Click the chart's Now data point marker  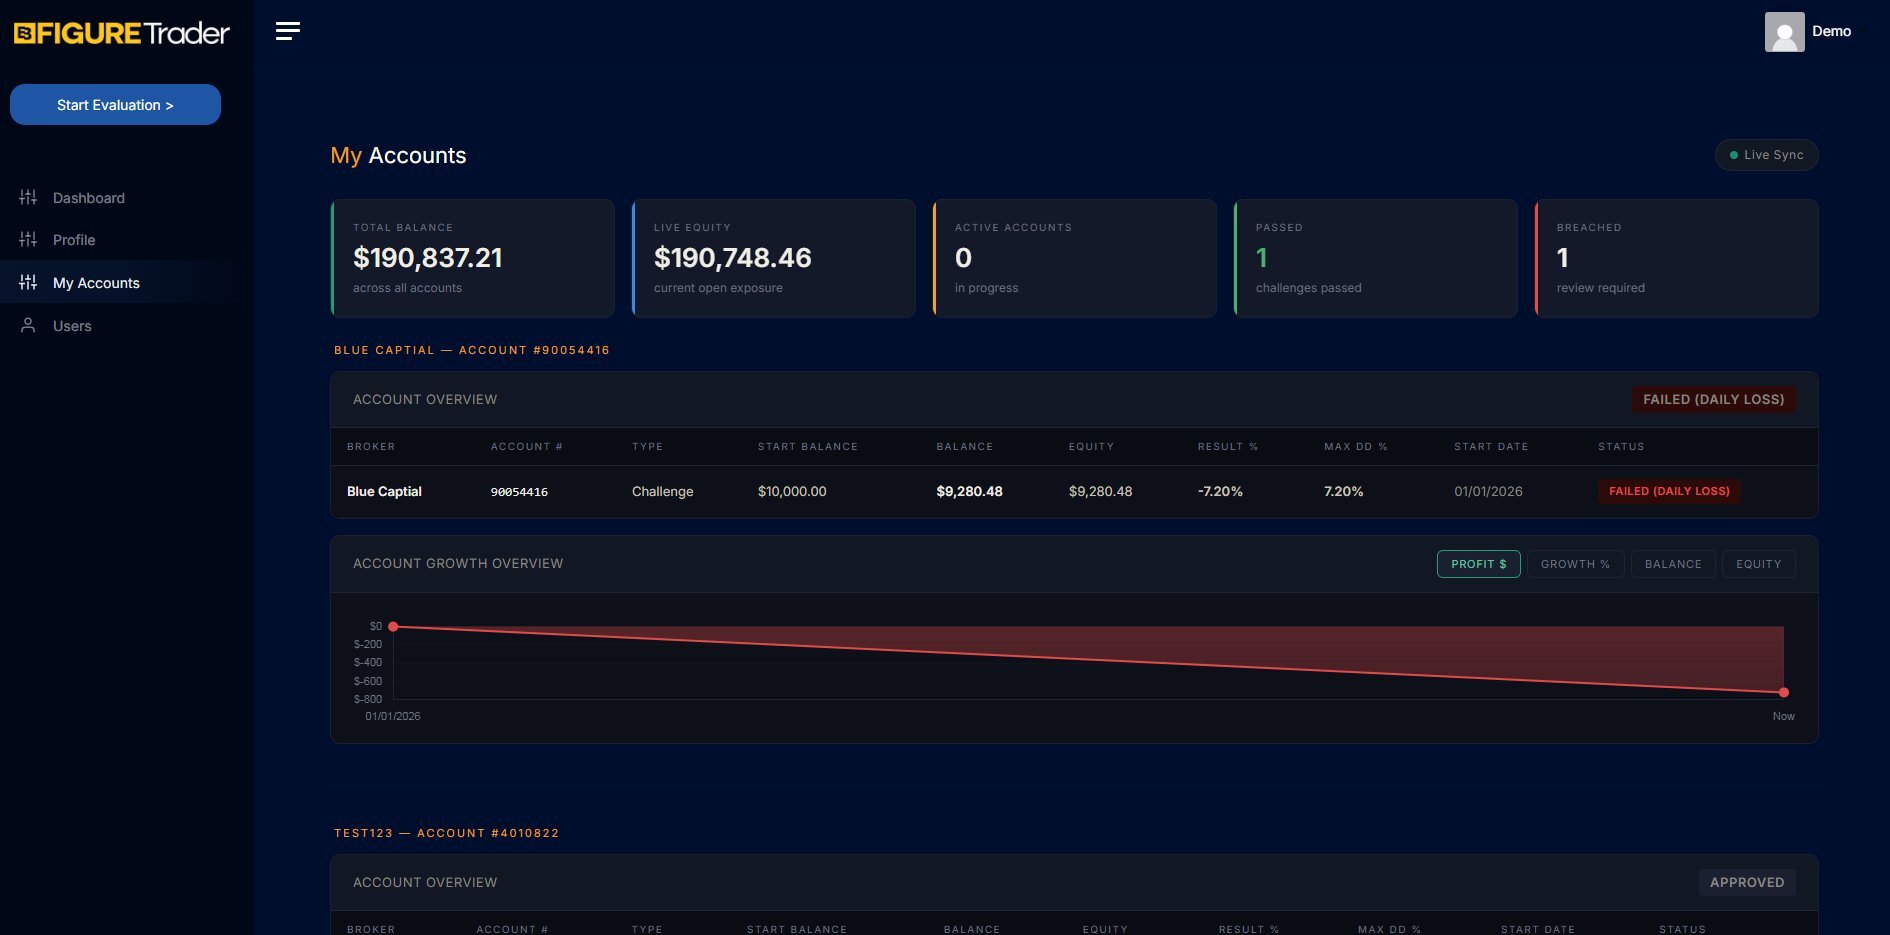point(1784,691)
